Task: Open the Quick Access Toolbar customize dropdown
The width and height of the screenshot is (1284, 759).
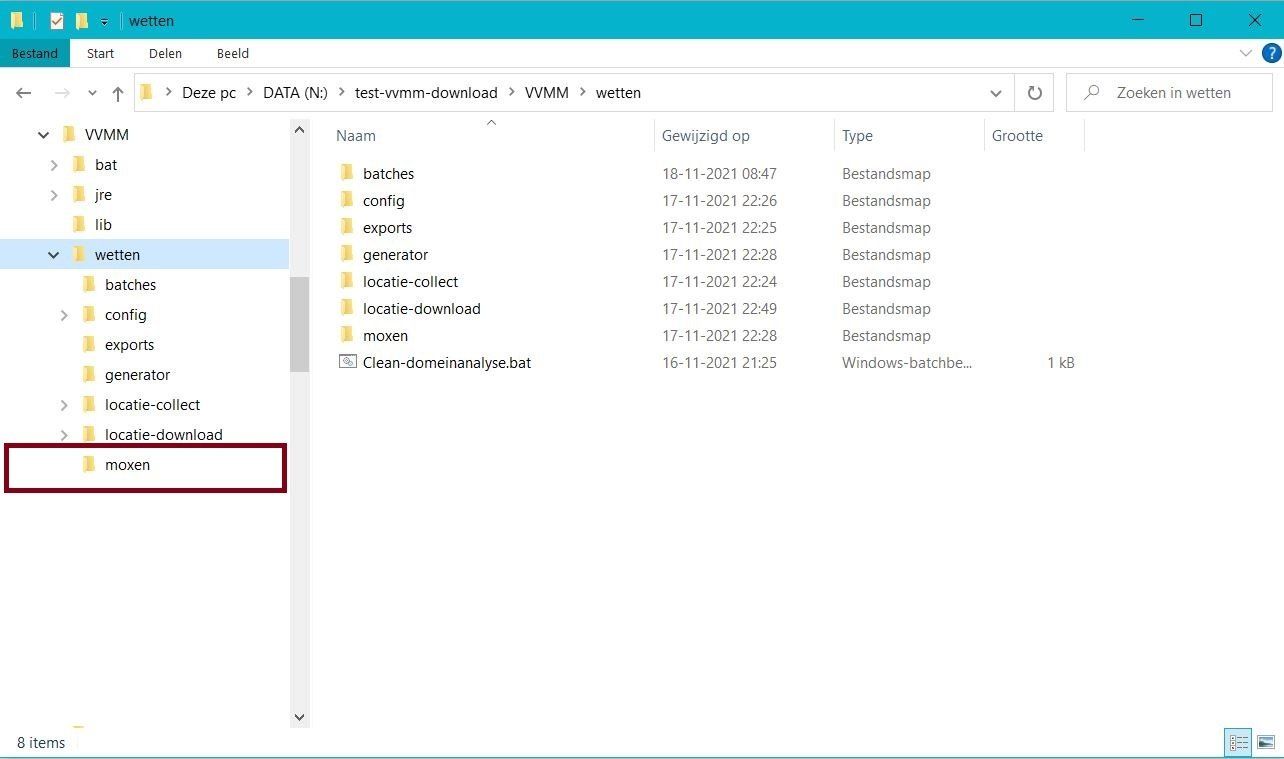Action: pos(104,21)
